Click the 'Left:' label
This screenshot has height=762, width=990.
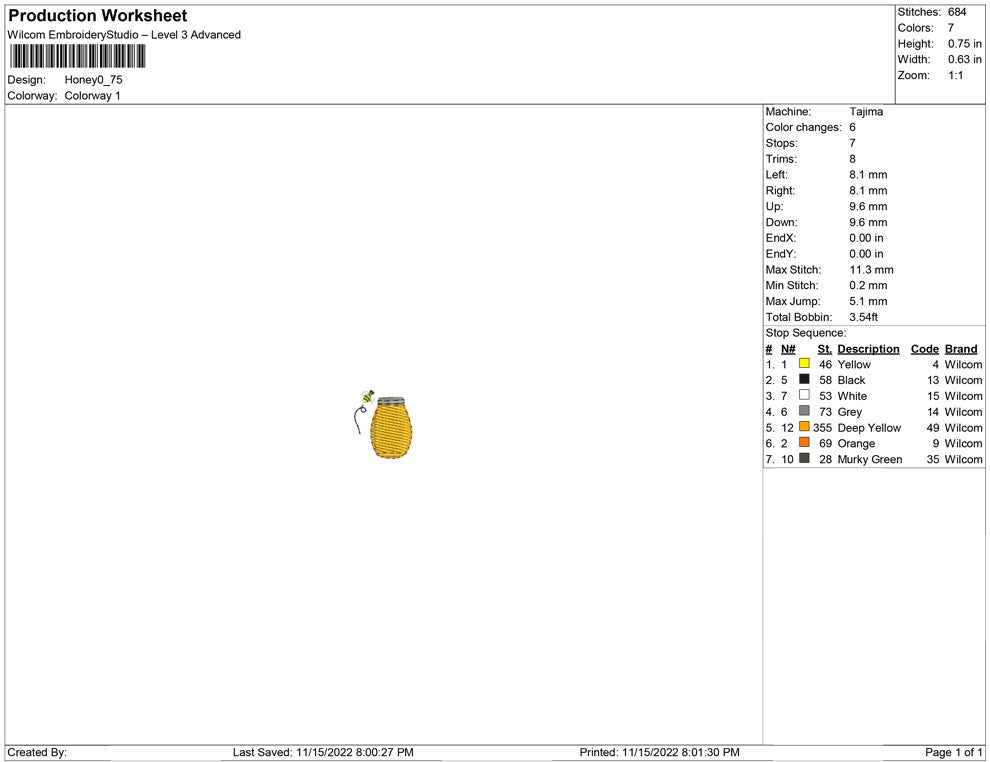pos(777,174)
